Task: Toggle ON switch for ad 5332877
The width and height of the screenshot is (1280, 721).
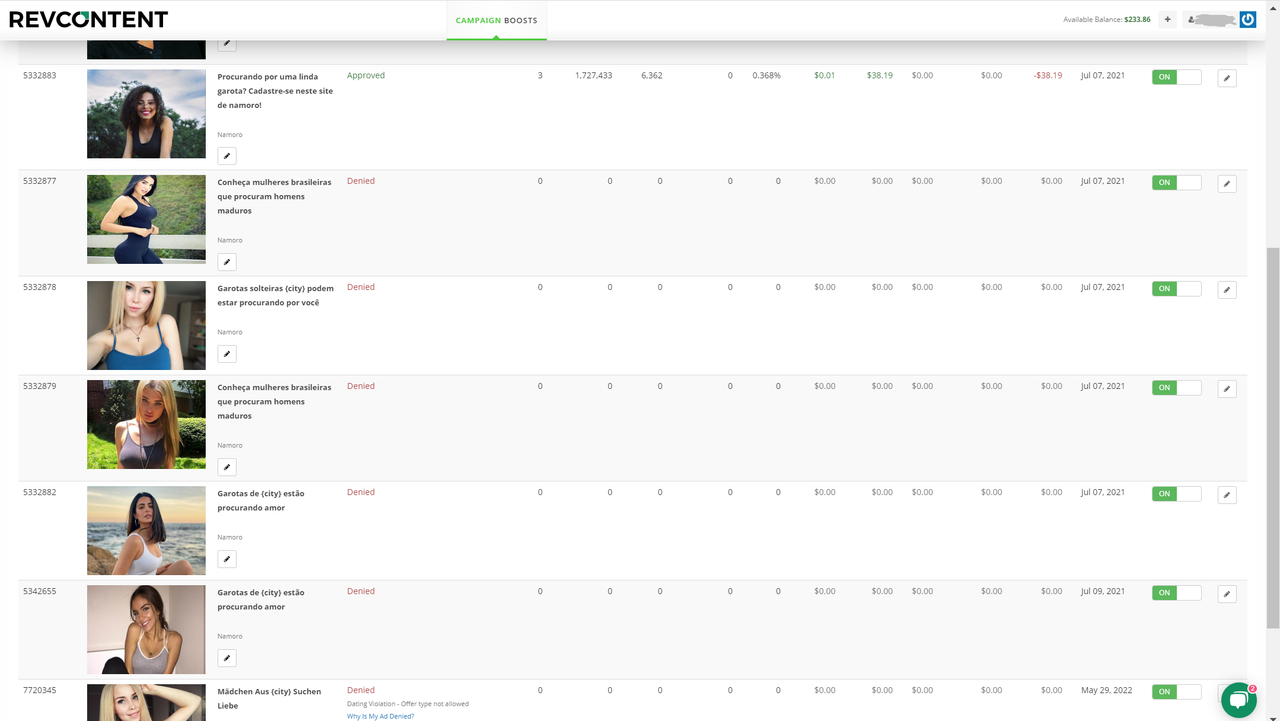Action: coord(1176,183)
